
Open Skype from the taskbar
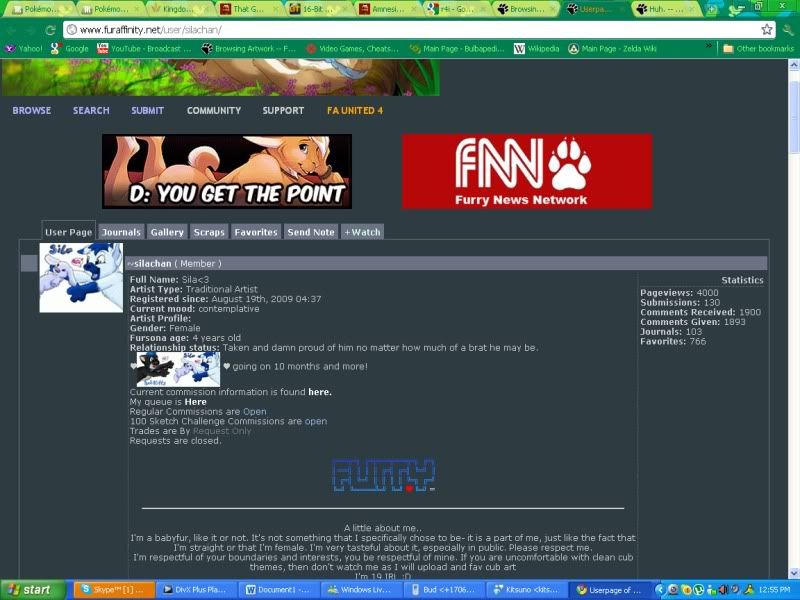coord(114,590)
